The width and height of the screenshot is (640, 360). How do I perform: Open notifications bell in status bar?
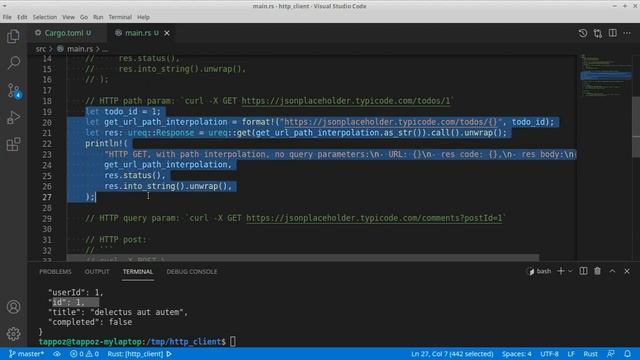[x=627, y=354]
